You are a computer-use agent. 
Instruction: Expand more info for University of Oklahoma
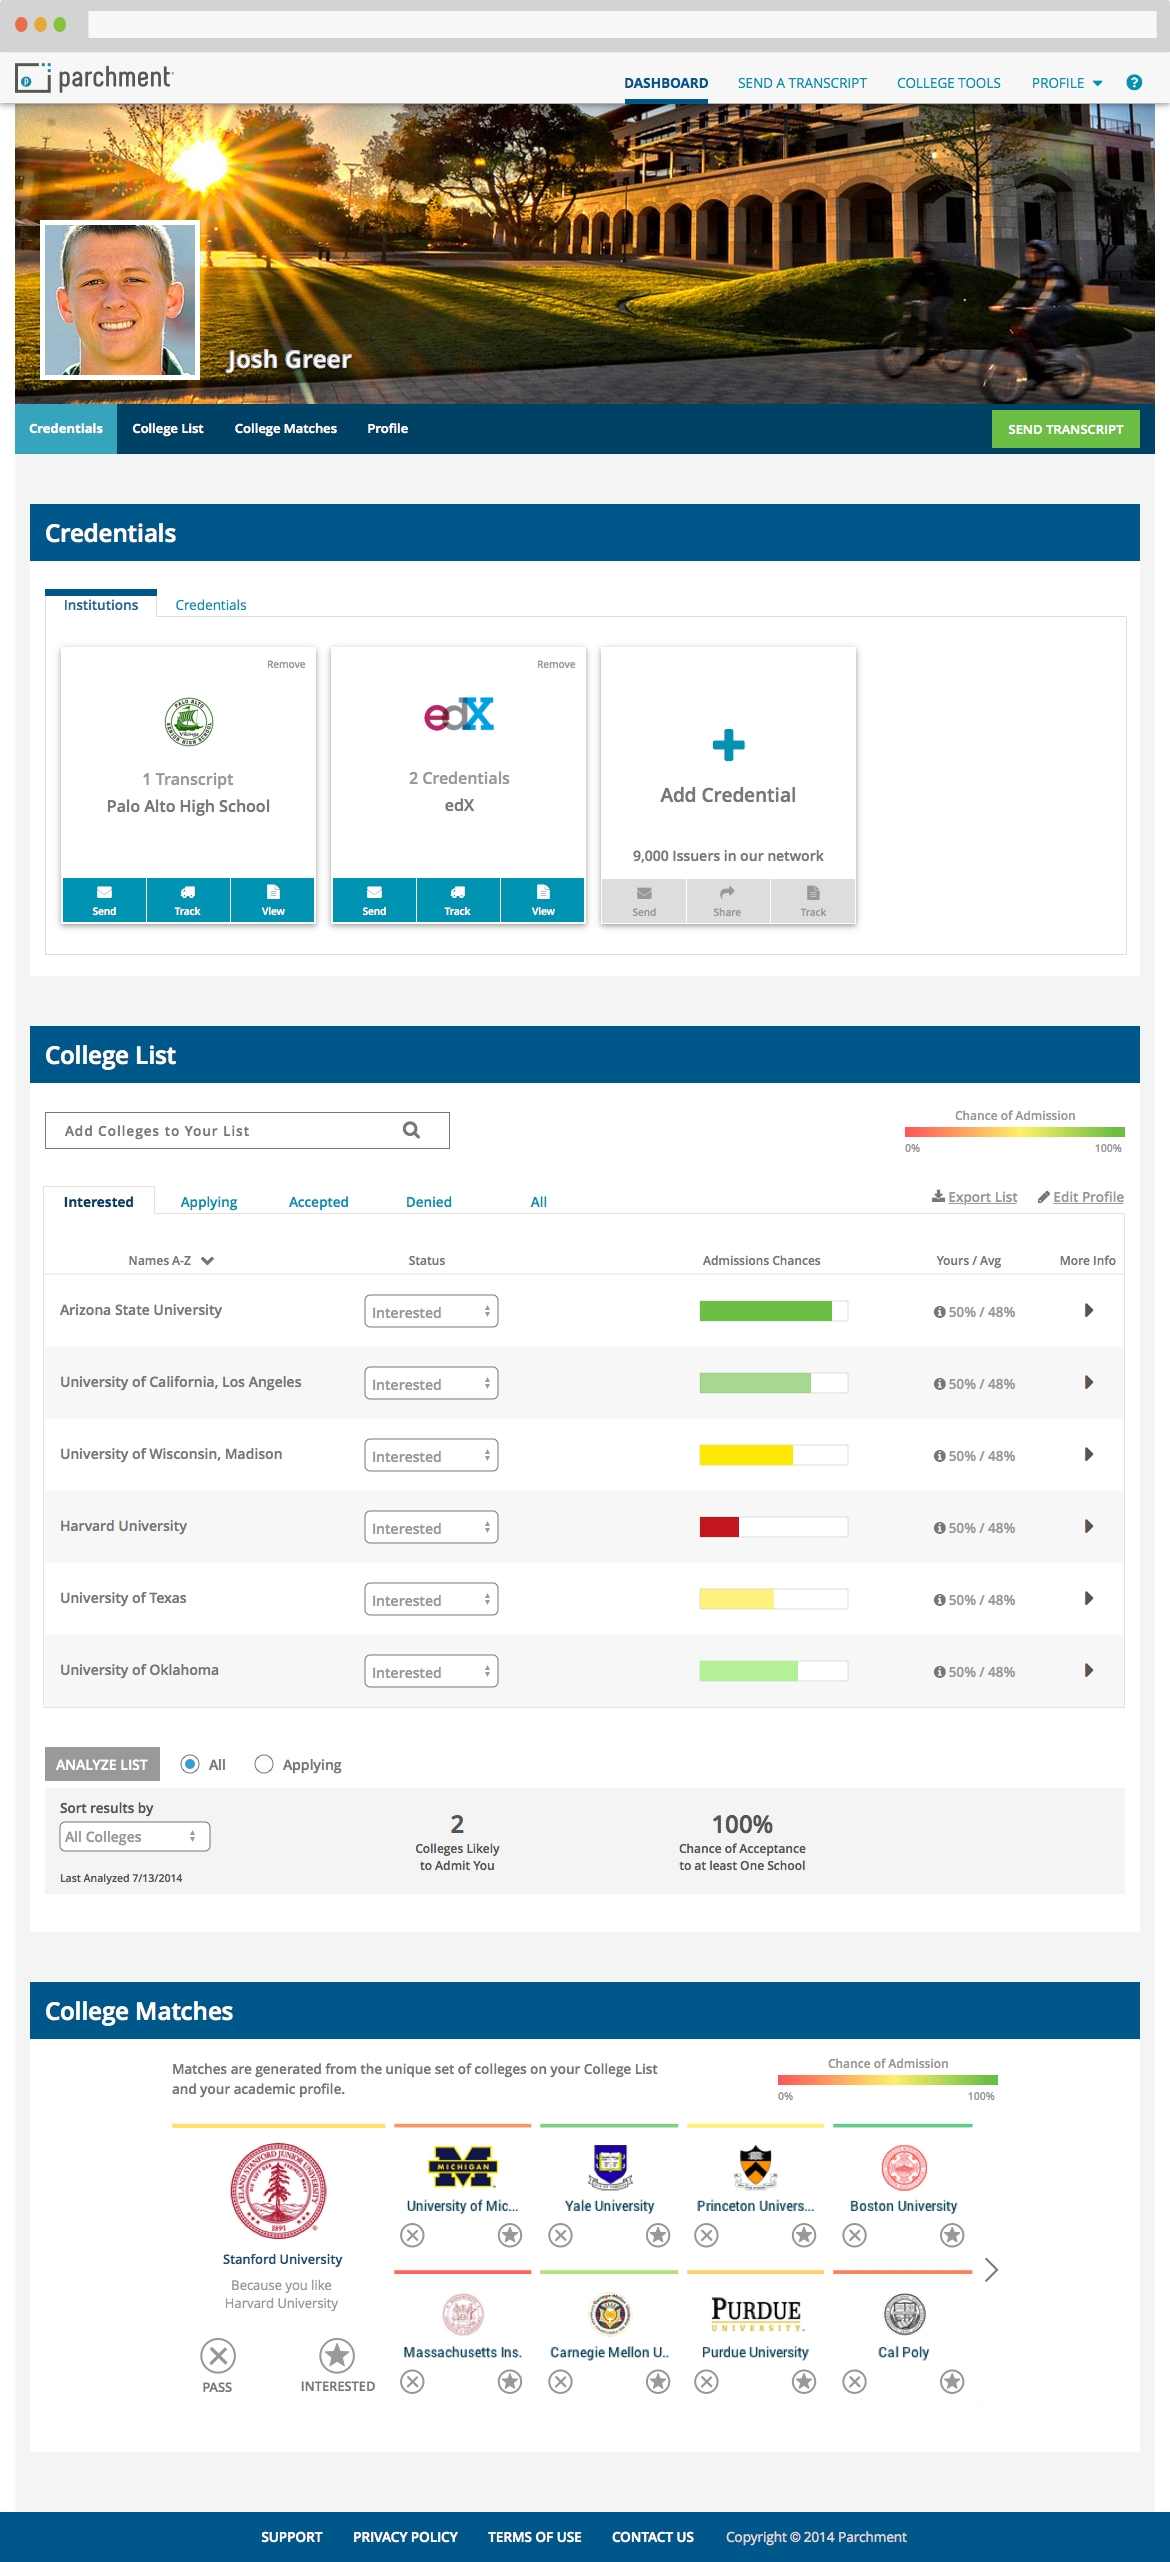[1089, 1671]
